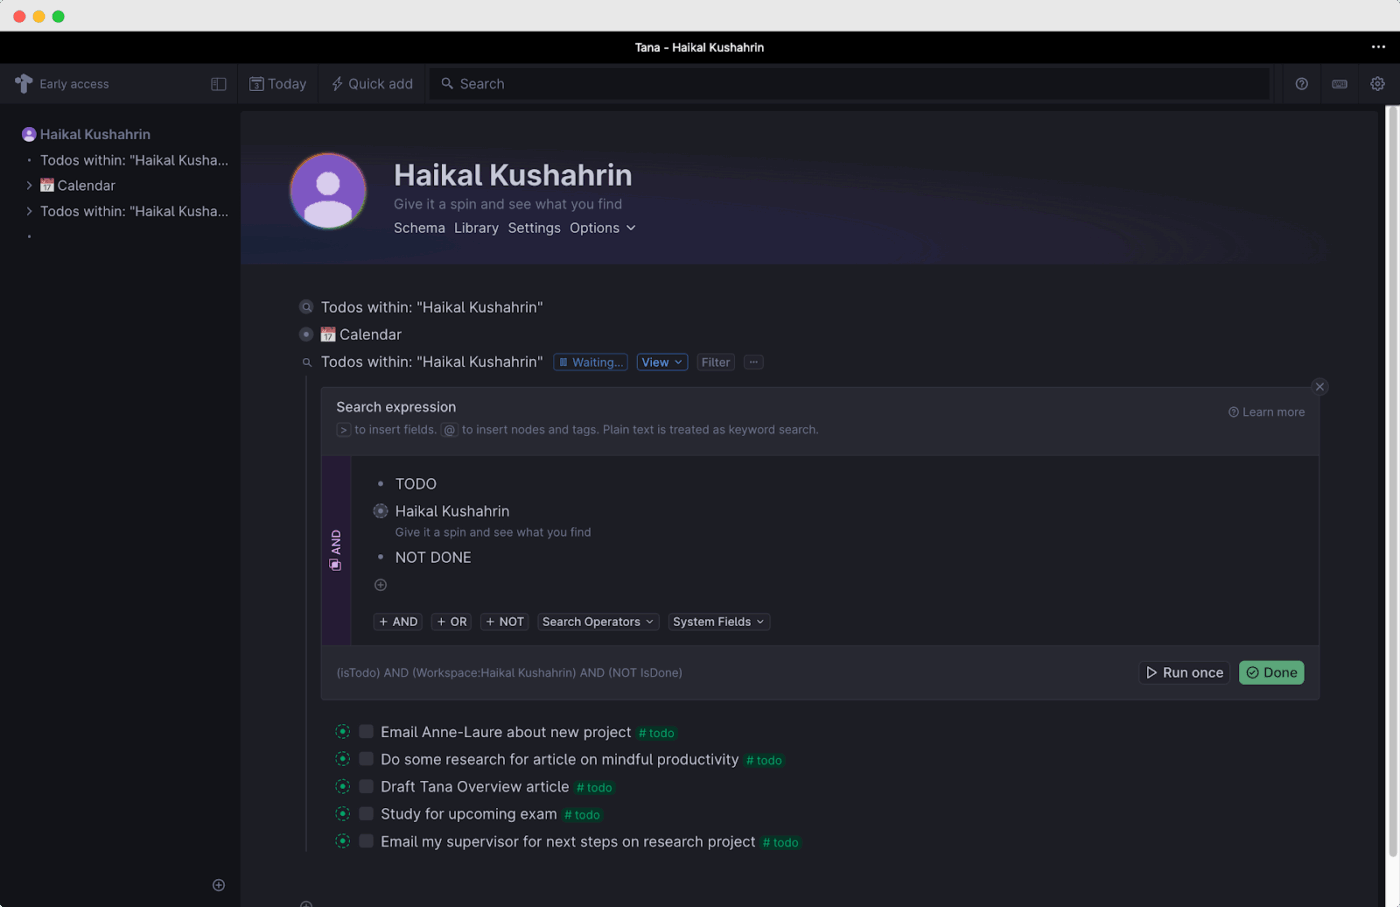Screen dimensions: 1400x907
Task: Toggle the sidebar panel icon
Action: tap(218, 84)
